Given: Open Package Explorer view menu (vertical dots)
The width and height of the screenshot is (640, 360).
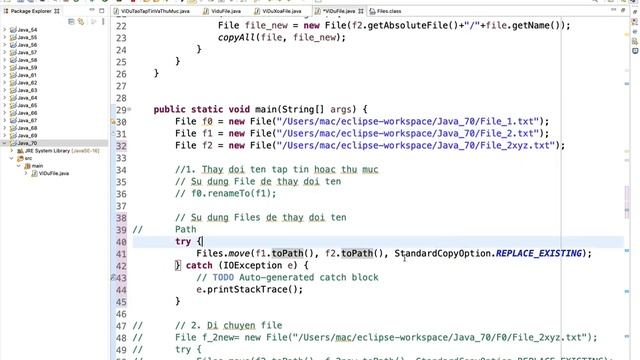Looking at the screenshot, I should click(103, 21).
